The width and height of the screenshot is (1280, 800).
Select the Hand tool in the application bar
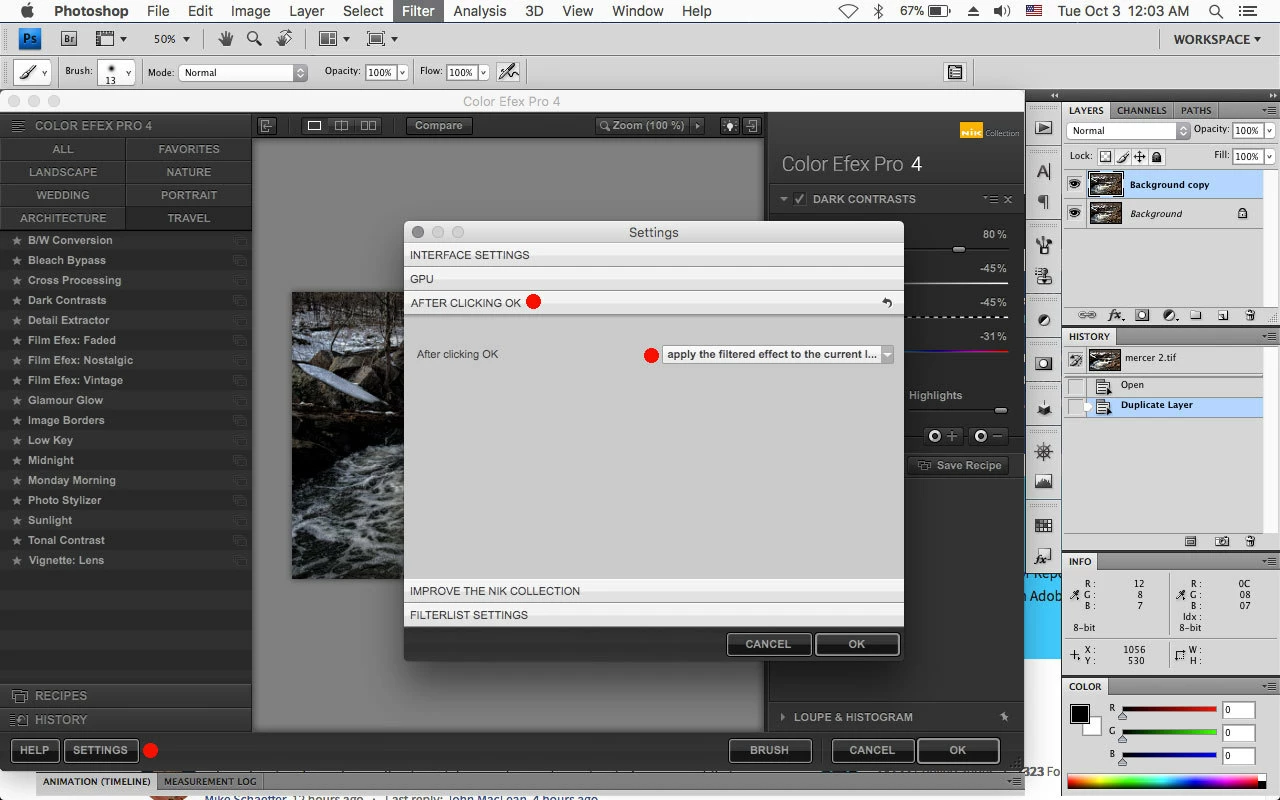(x=225, y=39)
